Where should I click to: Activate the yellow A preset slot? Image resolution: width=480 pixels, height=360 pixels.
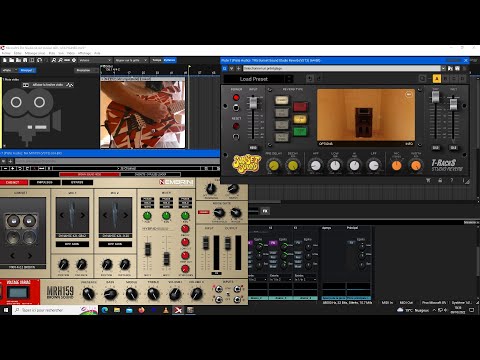437,79
